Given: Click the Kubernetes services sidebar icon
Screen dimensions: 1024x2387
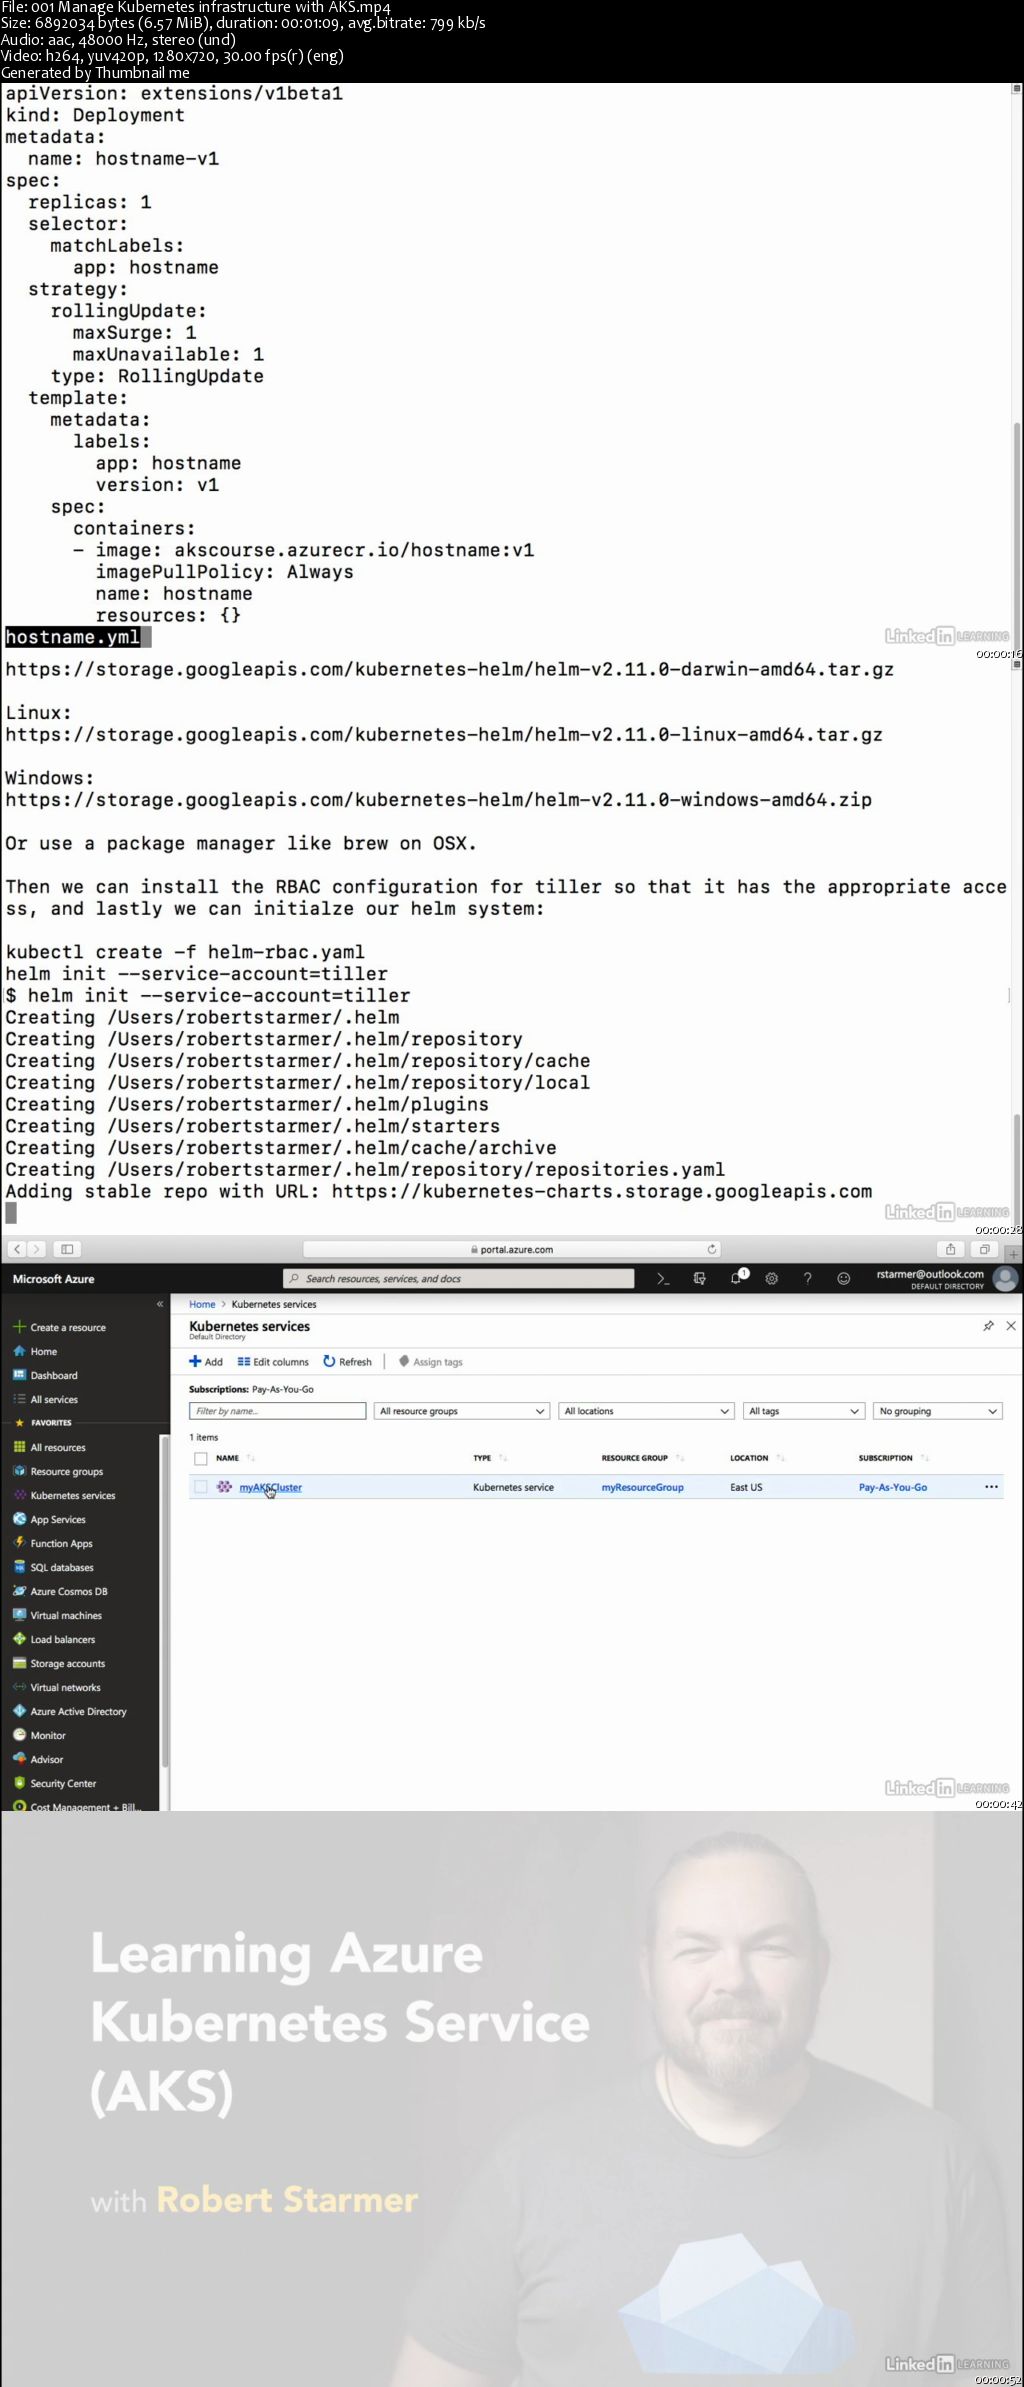Looking at the screenshot, I should point(19,1495).
